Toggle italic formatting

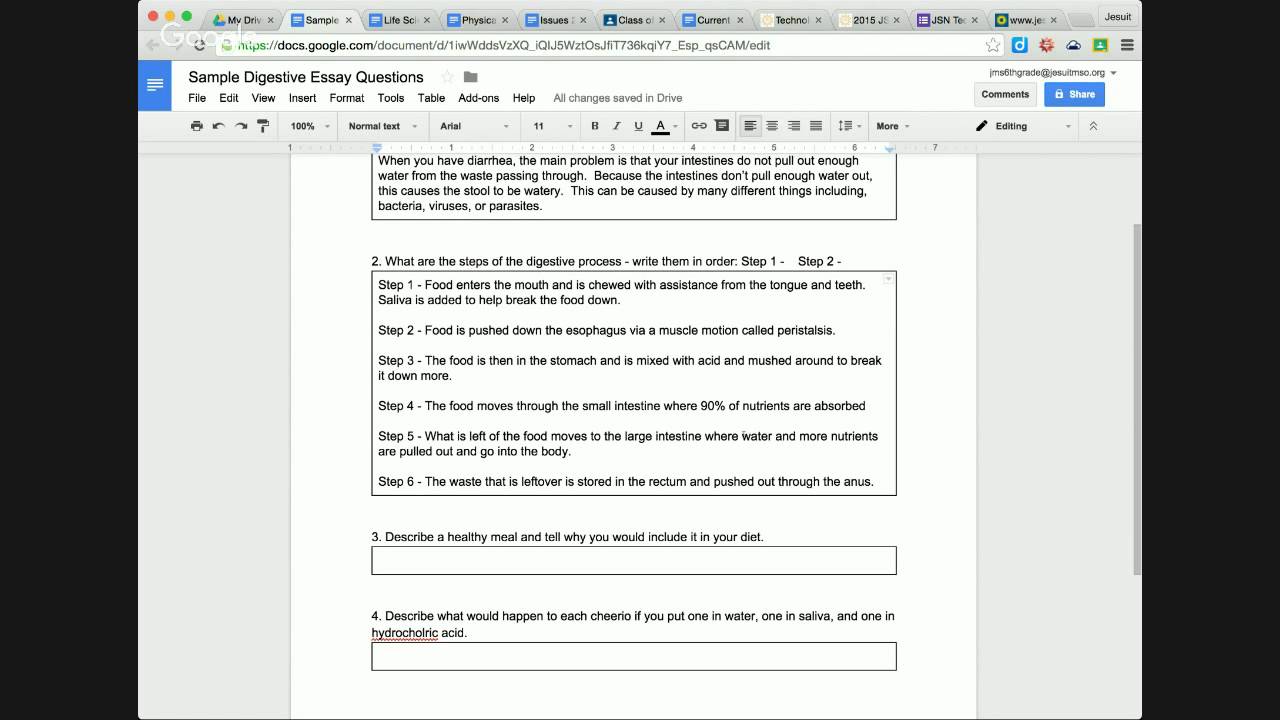[616, 126]
